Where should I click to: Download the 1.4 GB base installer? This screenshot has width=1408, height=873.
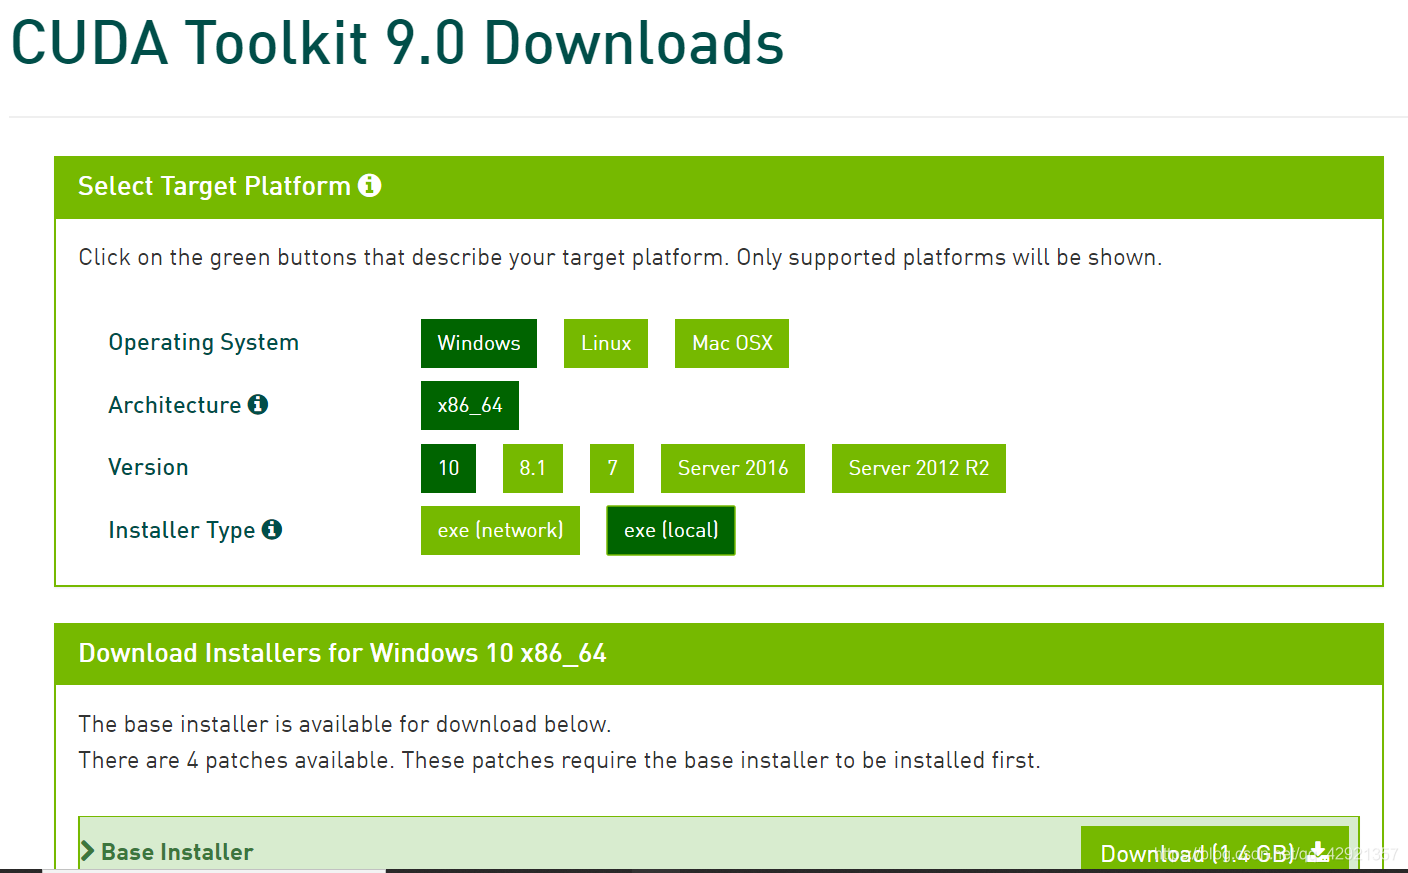point(1215,849)
